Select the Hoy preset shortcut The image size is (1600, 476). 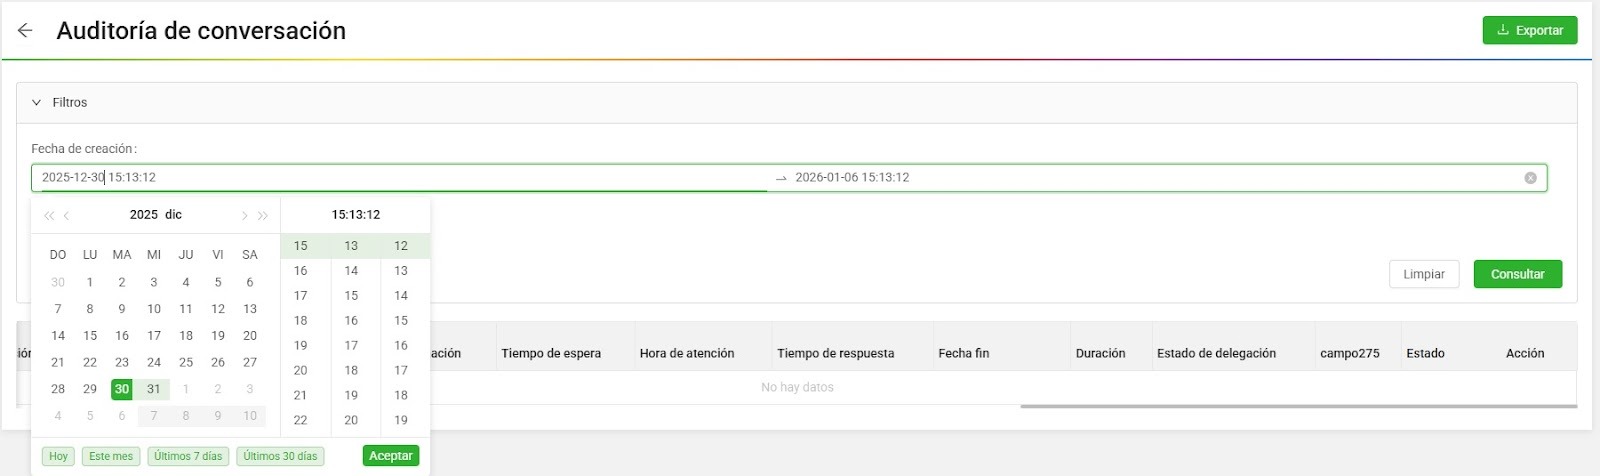click(x=59, y=456)
